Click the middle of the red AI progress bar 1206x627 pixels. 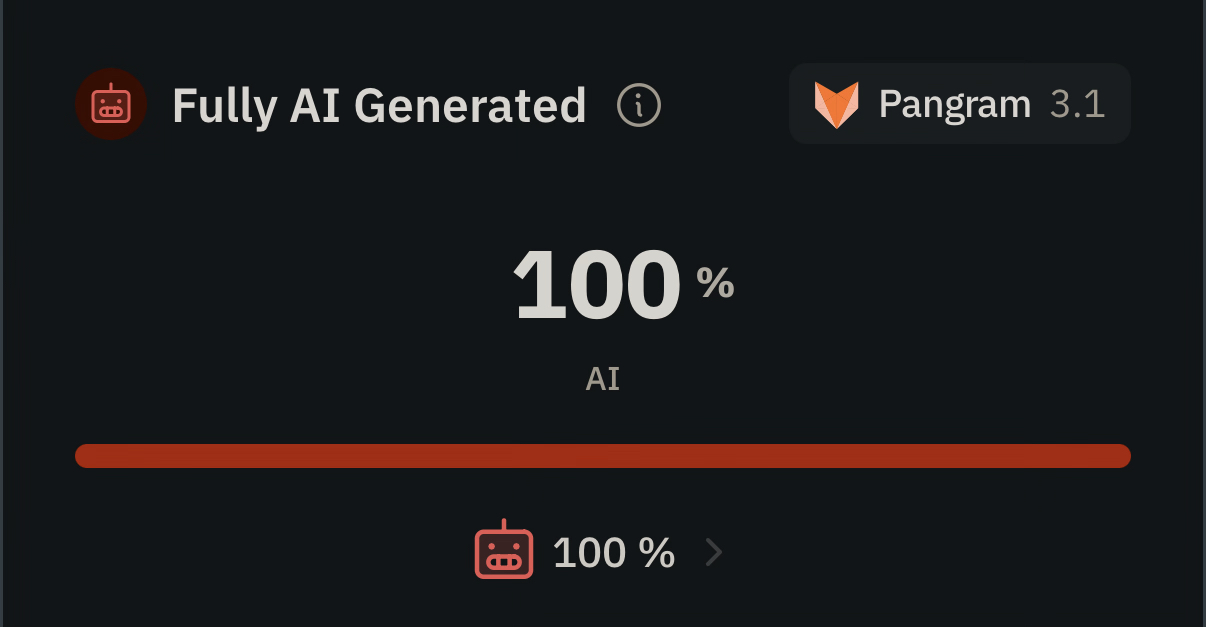coord(603,456)
